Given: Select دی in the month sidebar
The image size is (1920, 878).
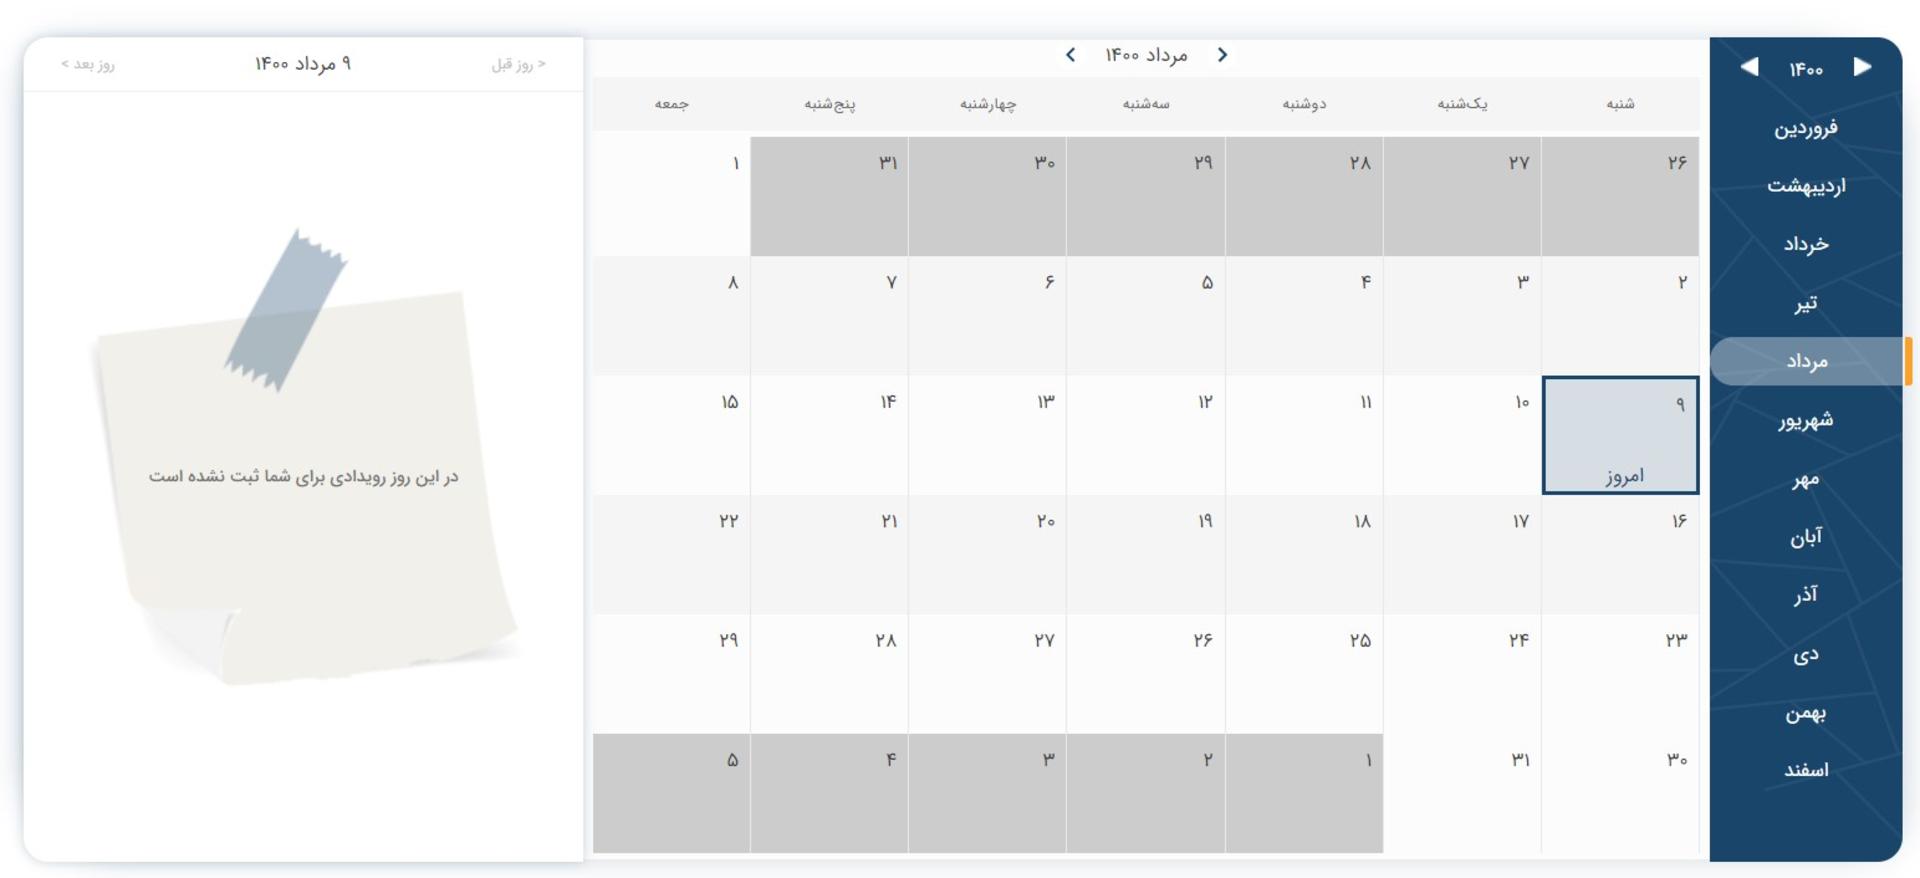Looking at the screenshot, I should point(1806,654).
